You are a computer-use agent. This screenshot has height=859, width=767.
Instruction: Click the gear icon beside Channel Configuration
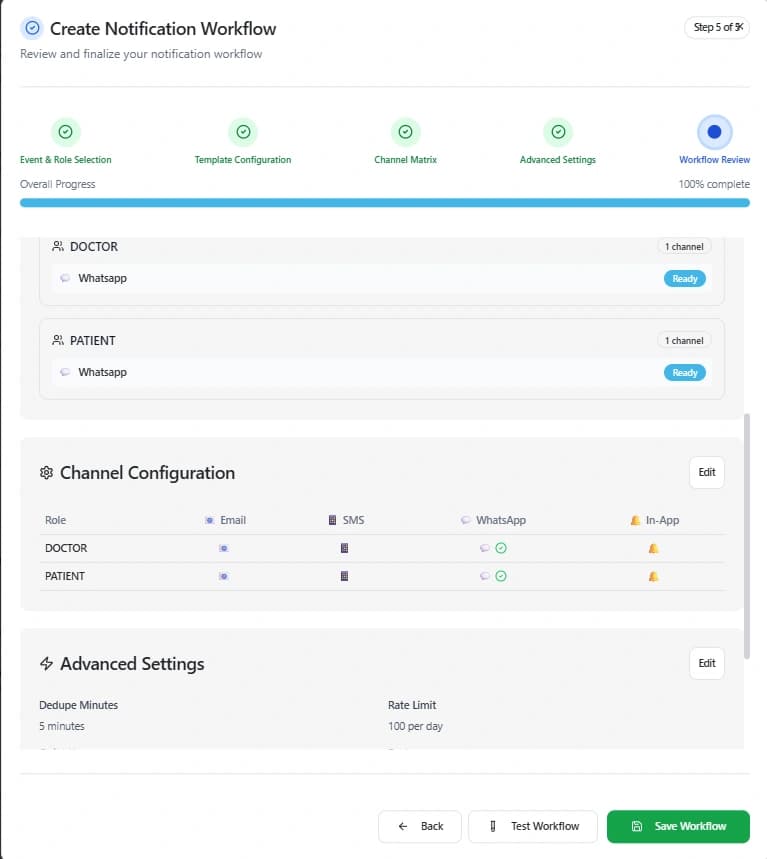pyautogui.click(x=46, y=472)
